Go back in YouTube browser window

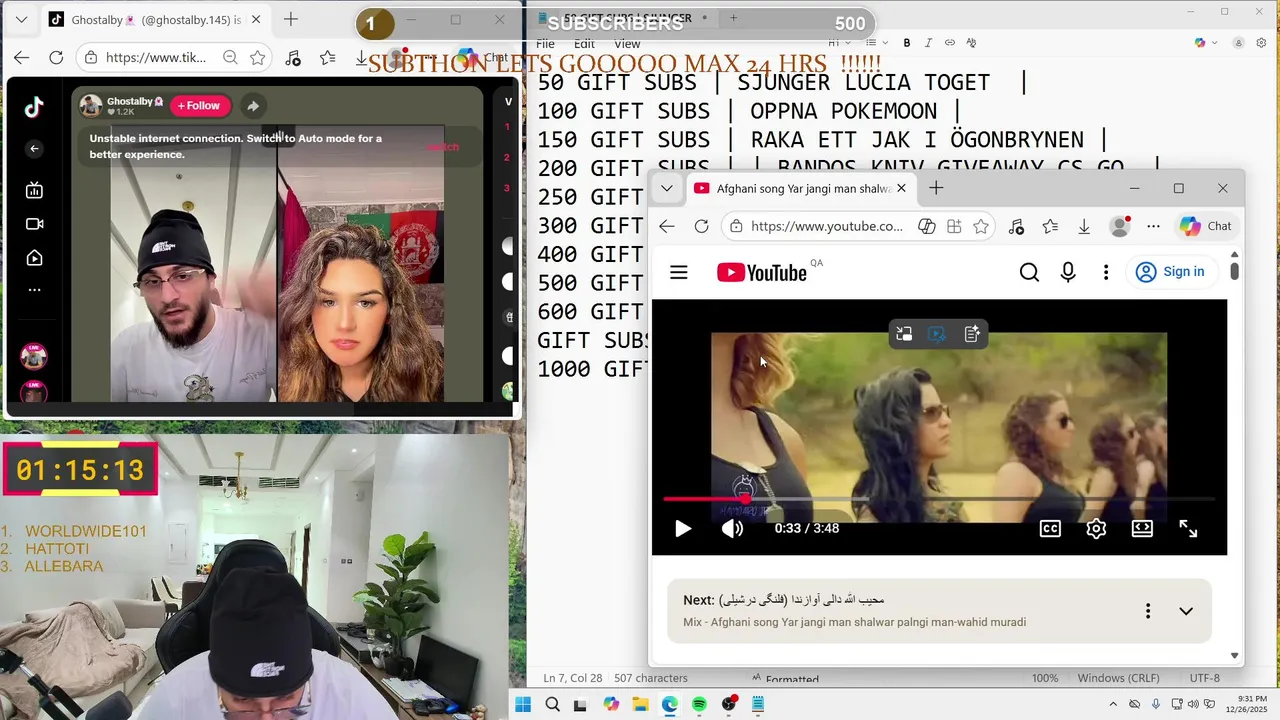click(667, 227)
